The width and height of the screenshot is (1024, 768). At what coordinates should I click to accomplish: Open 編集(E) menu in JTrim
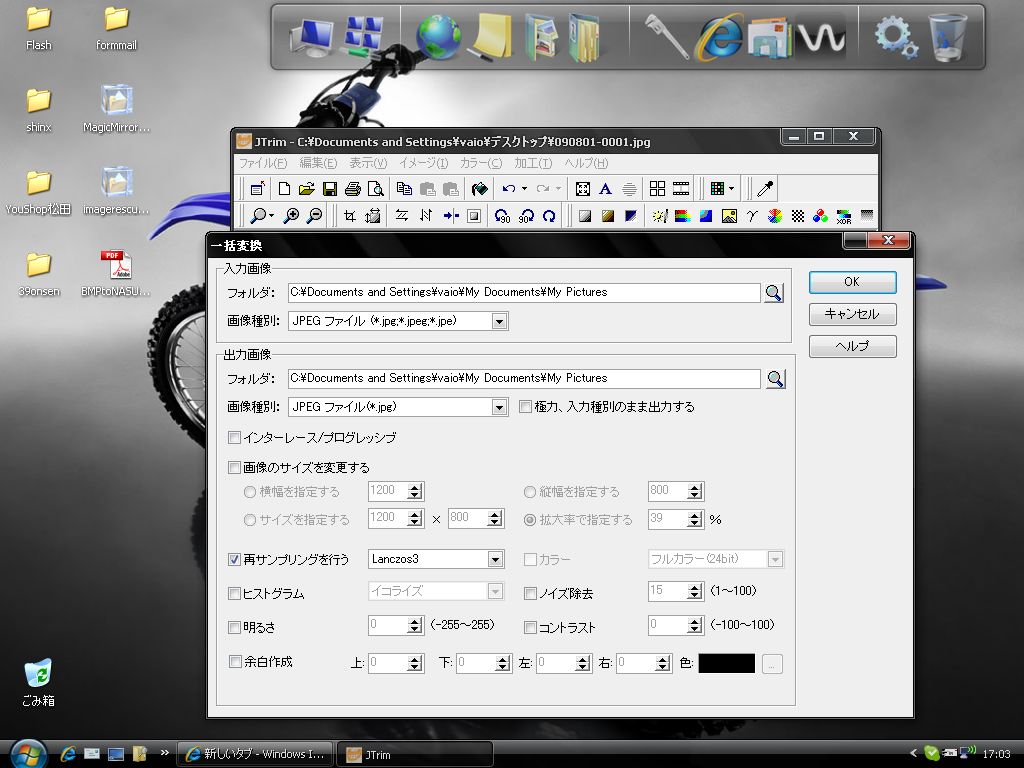click(318, 163)
